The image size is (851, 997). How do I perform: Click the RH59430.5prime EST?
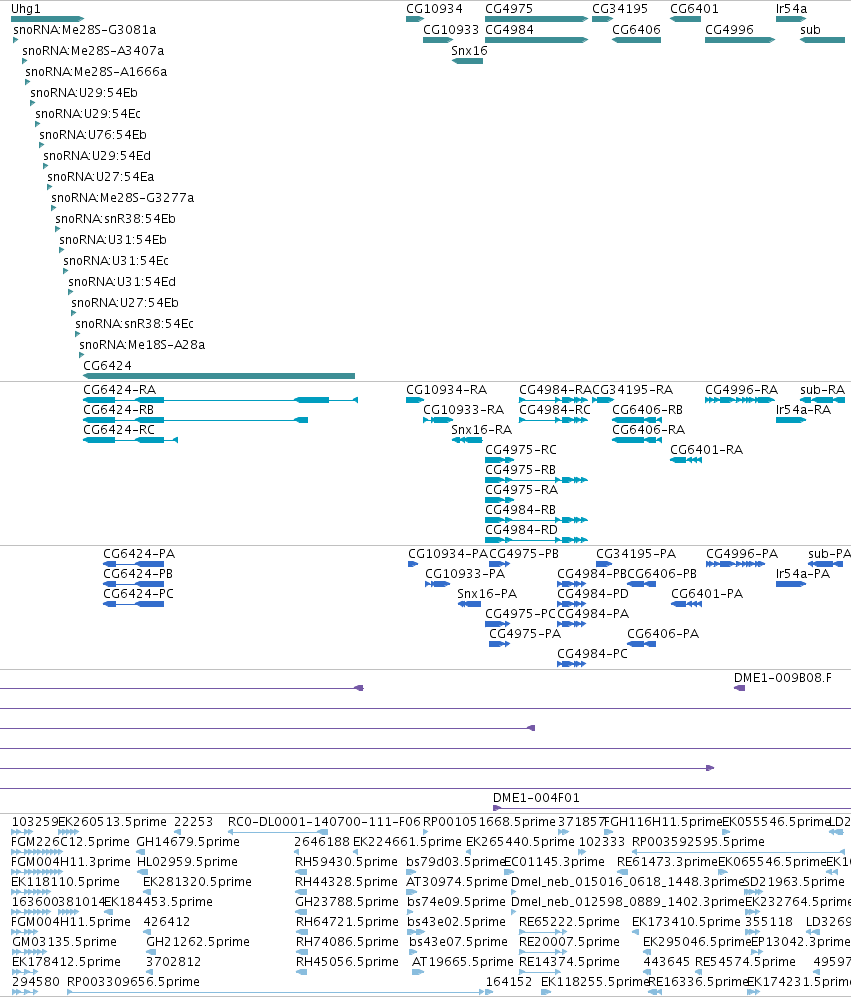(301, 872)
